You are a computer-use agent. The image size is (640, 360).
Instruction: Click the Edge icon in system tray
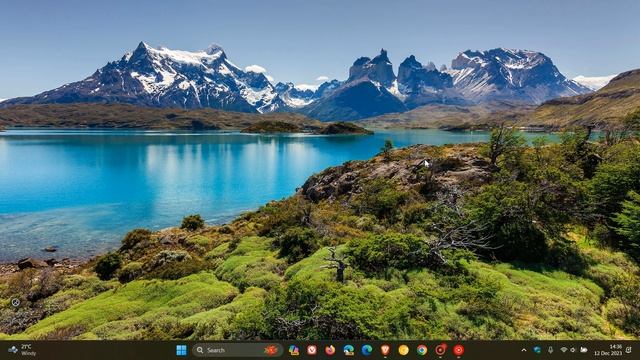coord(537,350)
